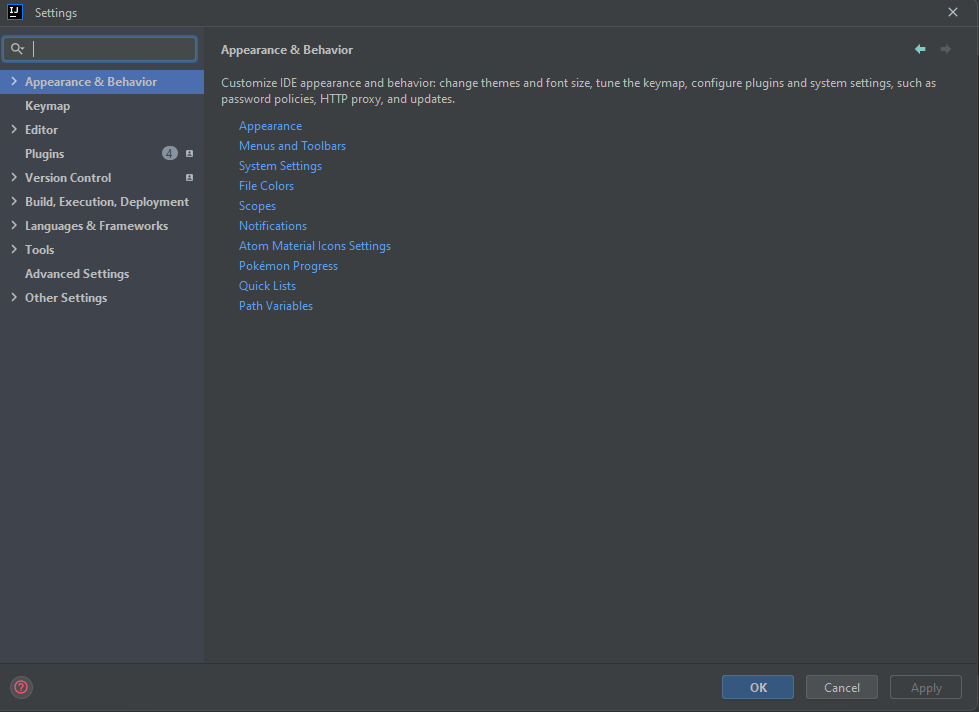Open the Path Variables link

click(276, 305)
